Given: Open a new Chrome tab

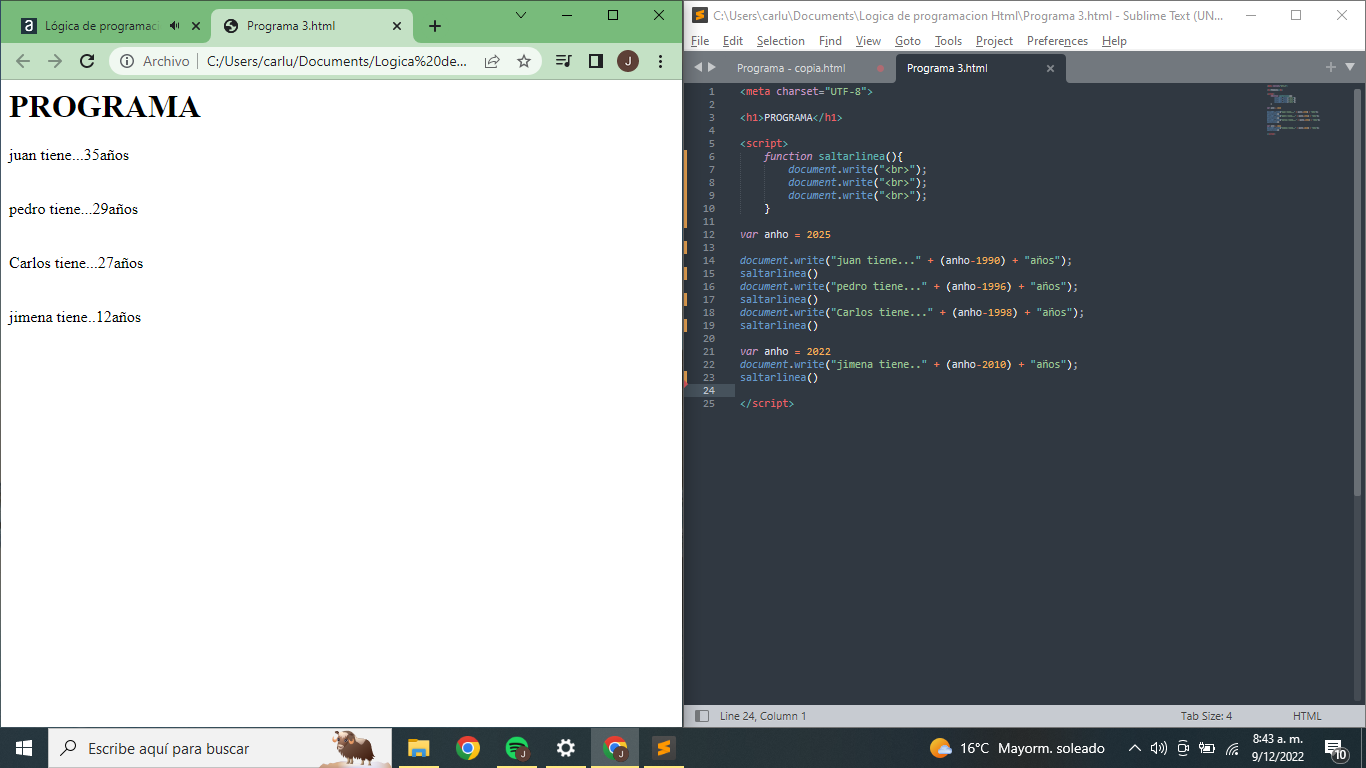Looking at the screenshot, I should [434, 26].
